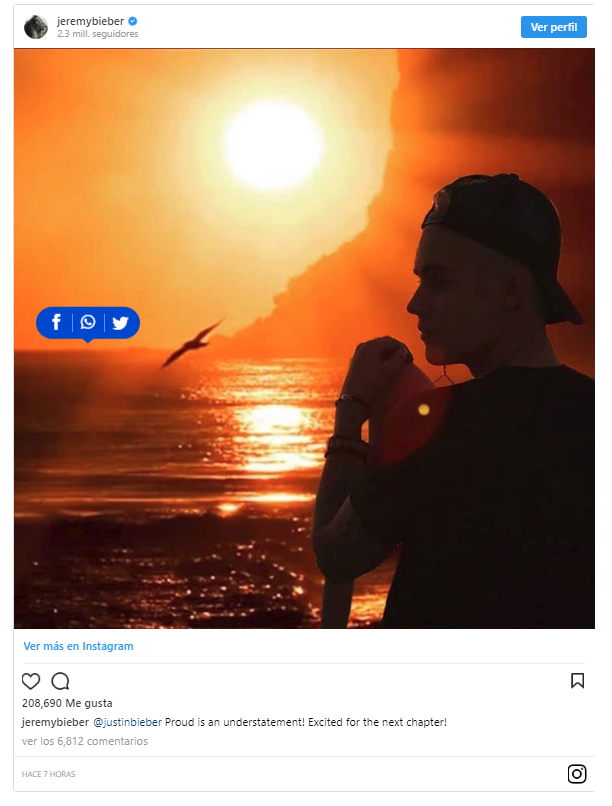This screenshot has height=806, width=612.
Task: Click verified badge next to jeremybieber
Action: point(133,21)
